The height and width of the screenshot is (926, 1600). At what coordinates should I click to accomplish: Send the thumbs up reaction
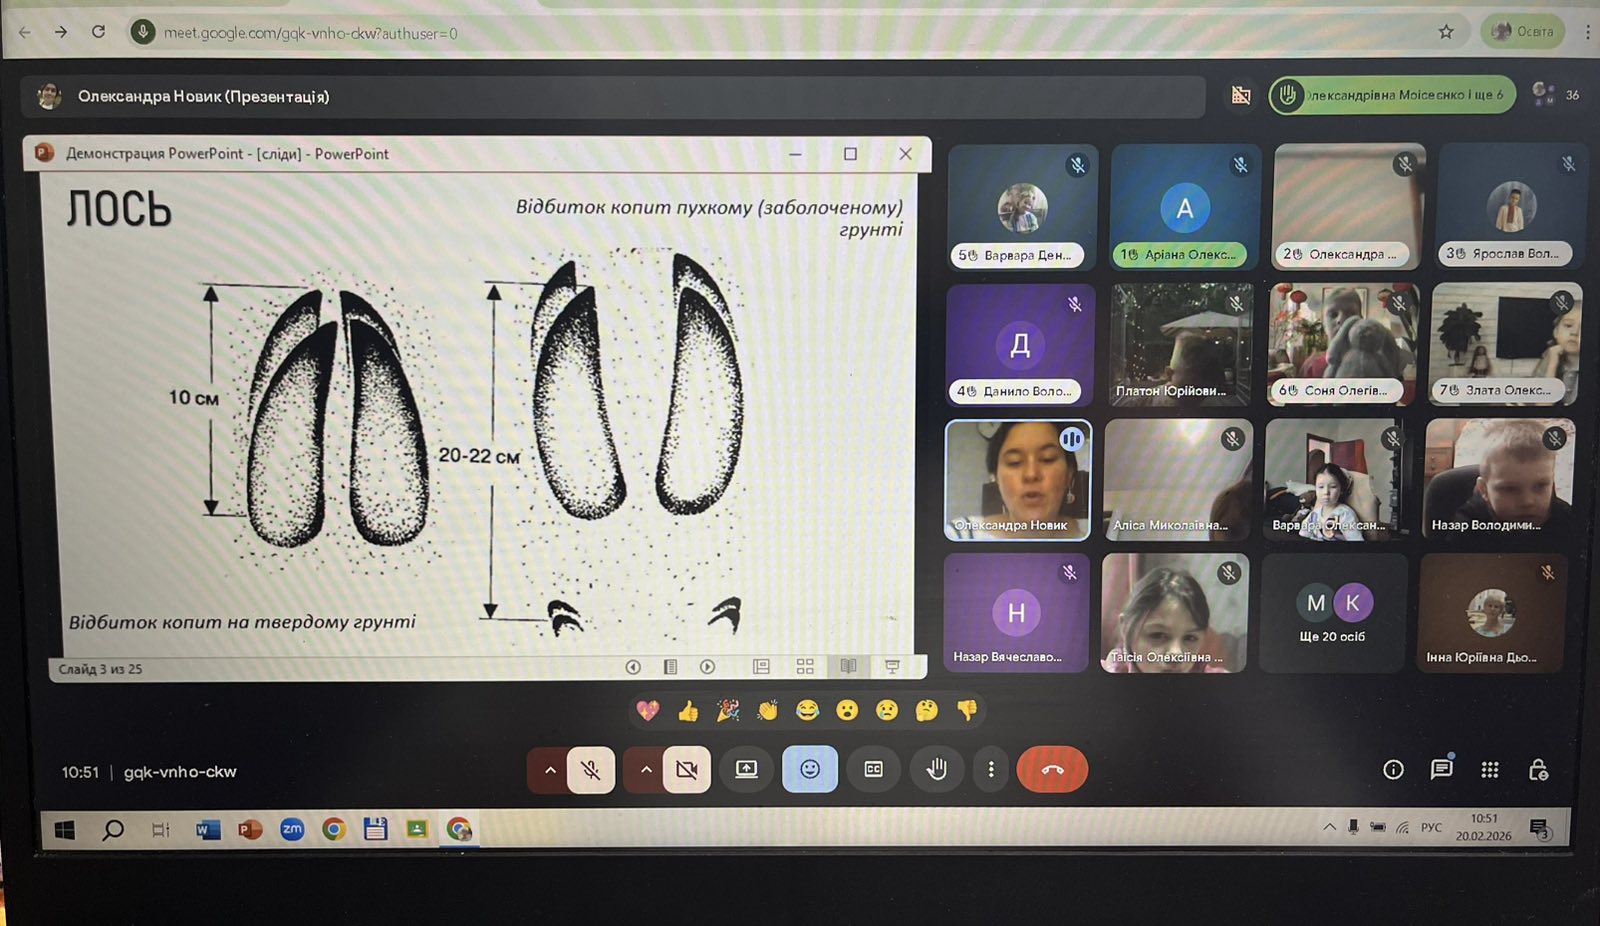pyautogui.click(x=688, y=711)
